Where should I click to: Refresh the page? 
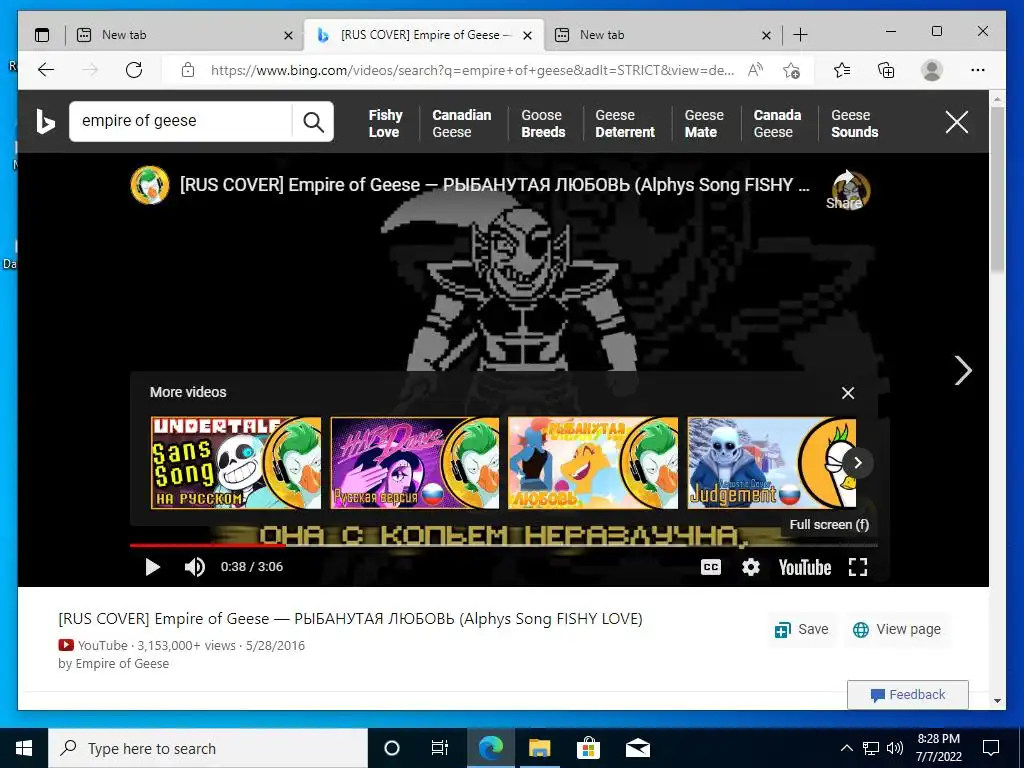[134, 70]
